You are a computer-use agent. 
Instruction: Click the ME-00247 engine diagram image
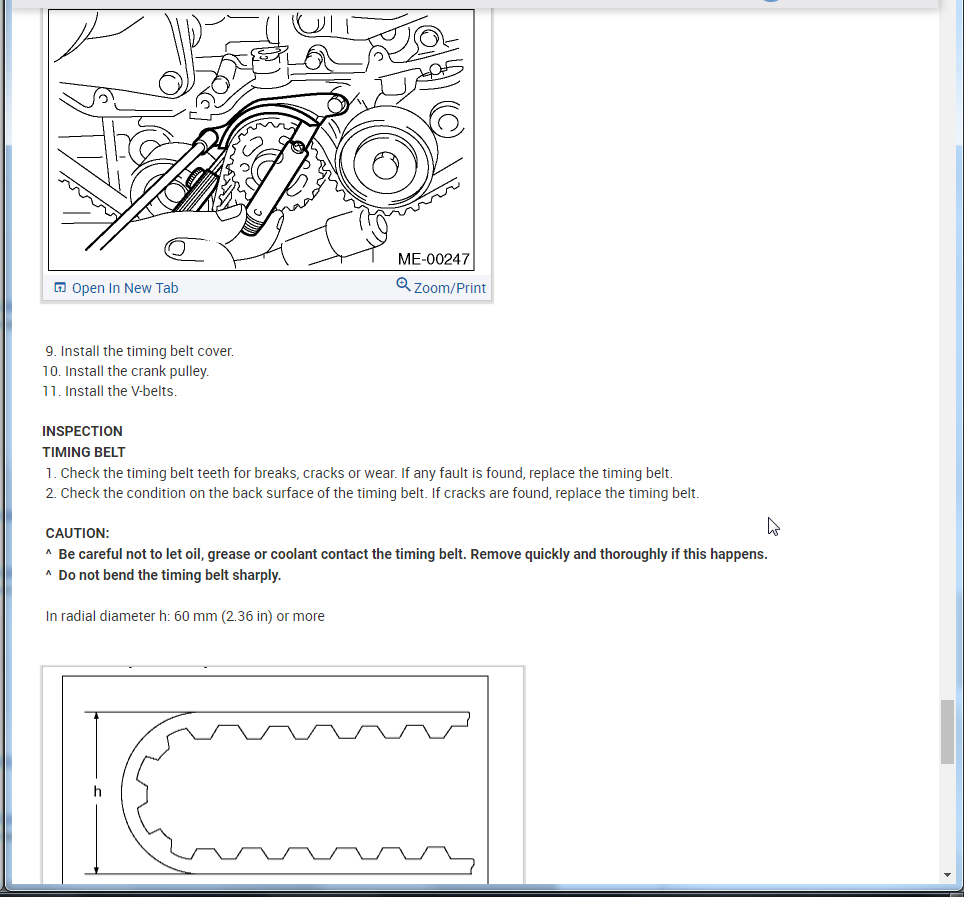coord(261,140)
